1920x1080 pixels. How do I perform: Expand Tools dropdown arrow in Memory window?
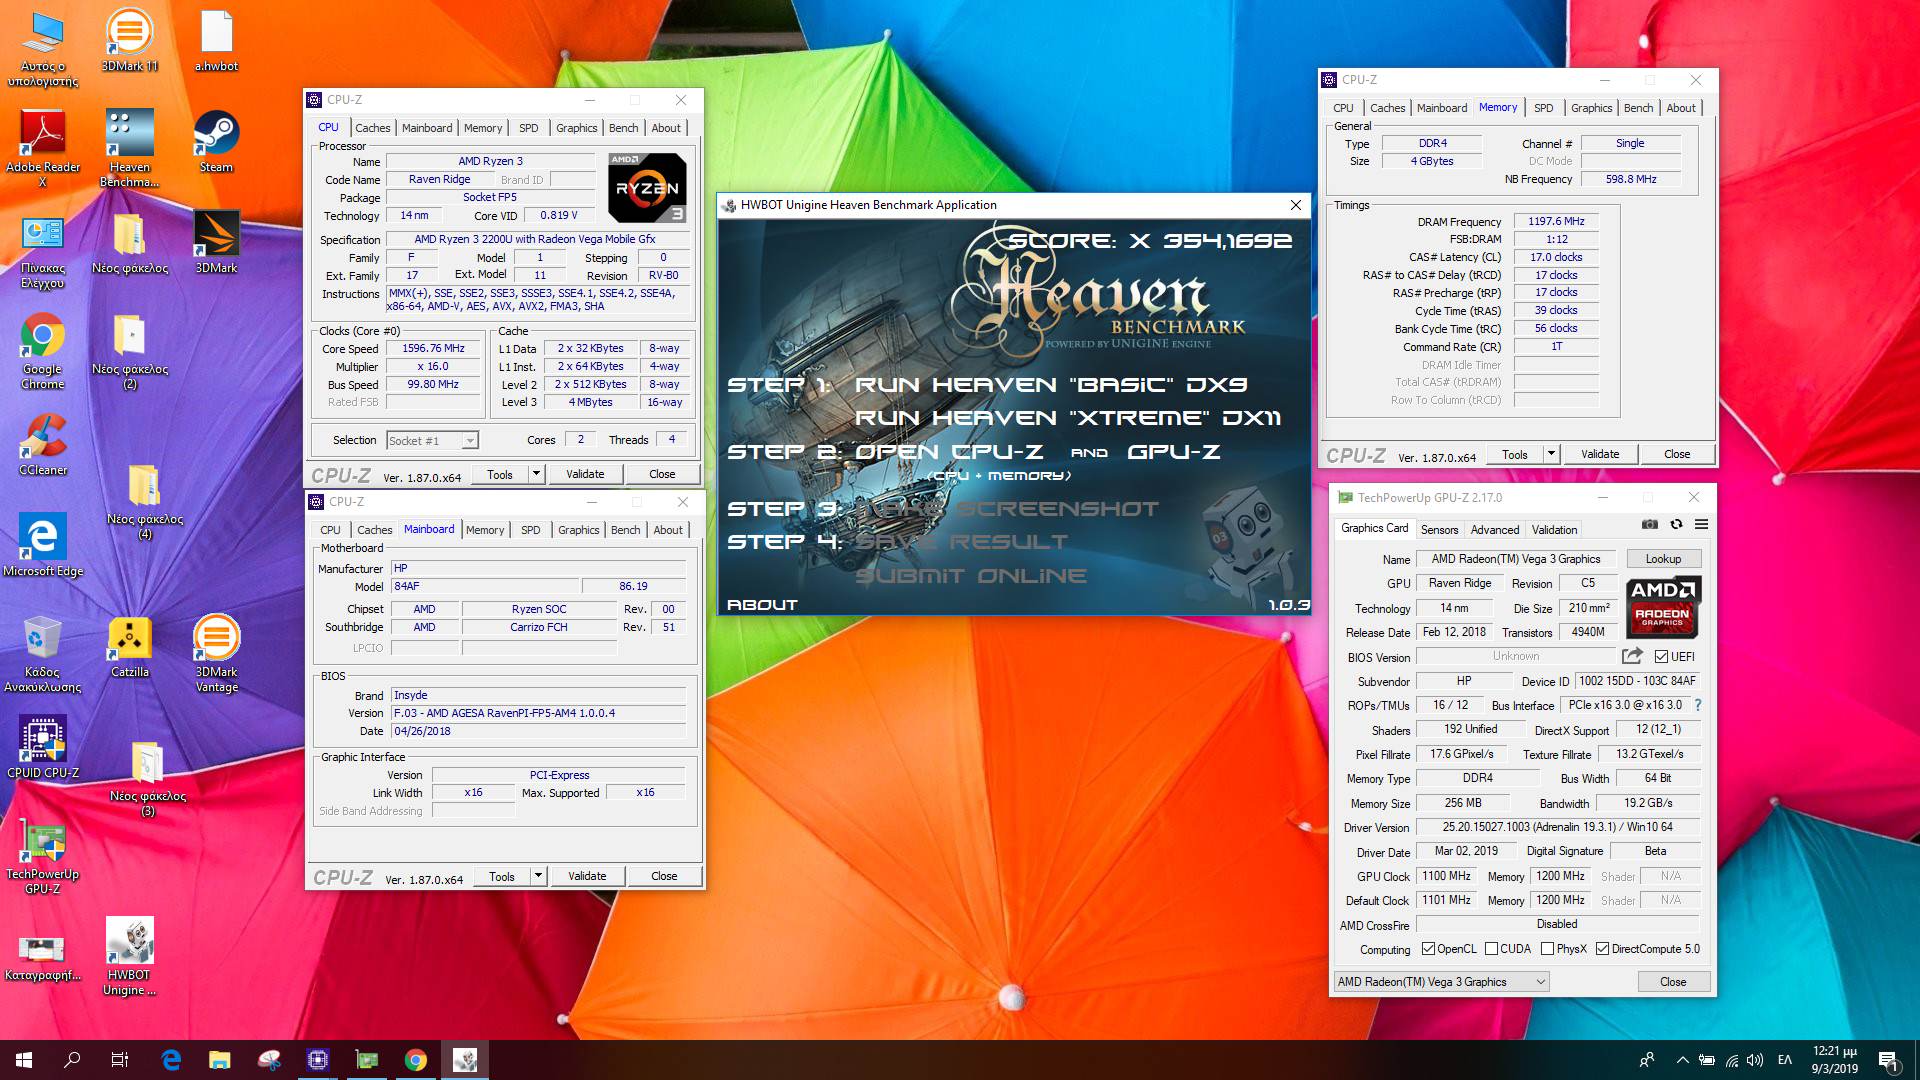click(x=1551, y=454)
